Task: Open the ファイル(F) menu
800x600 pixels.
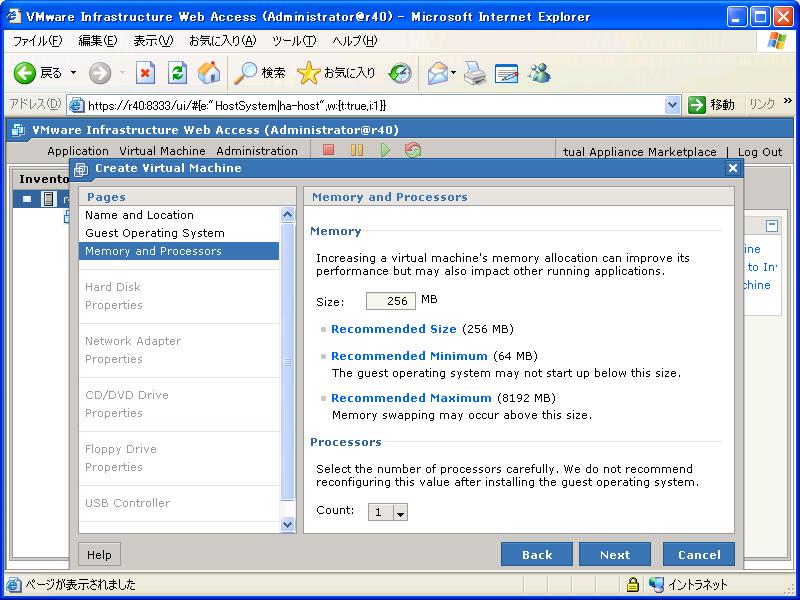Action: [x=38, y=41]
